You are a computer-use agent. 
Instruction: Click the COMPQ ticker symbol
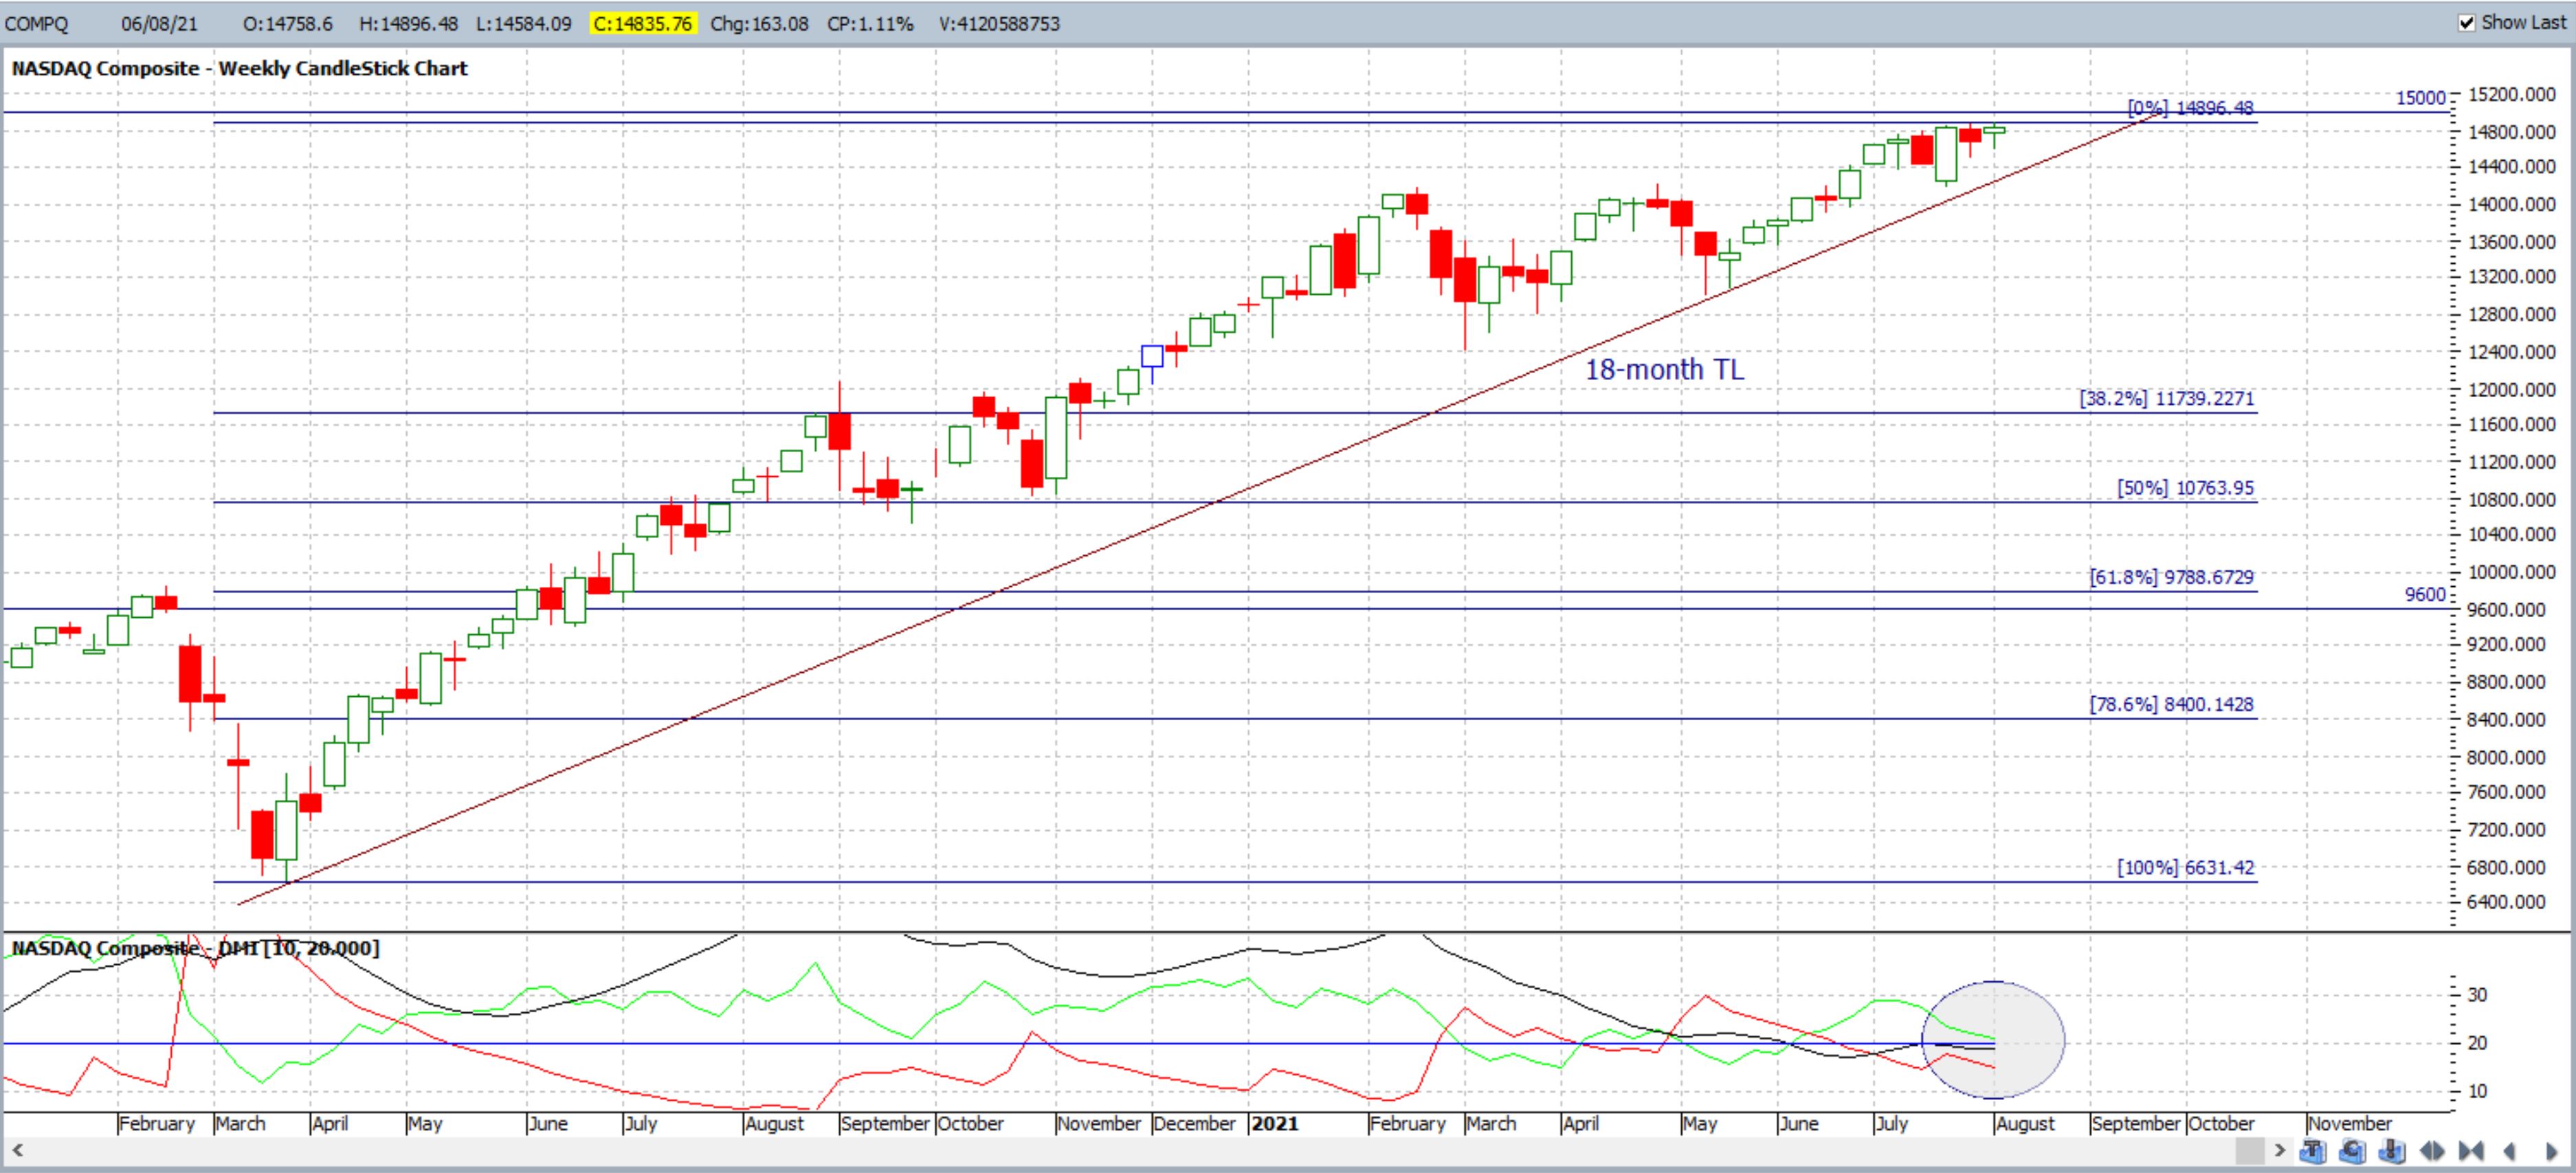pyautogui.click(x=37, y=23)
